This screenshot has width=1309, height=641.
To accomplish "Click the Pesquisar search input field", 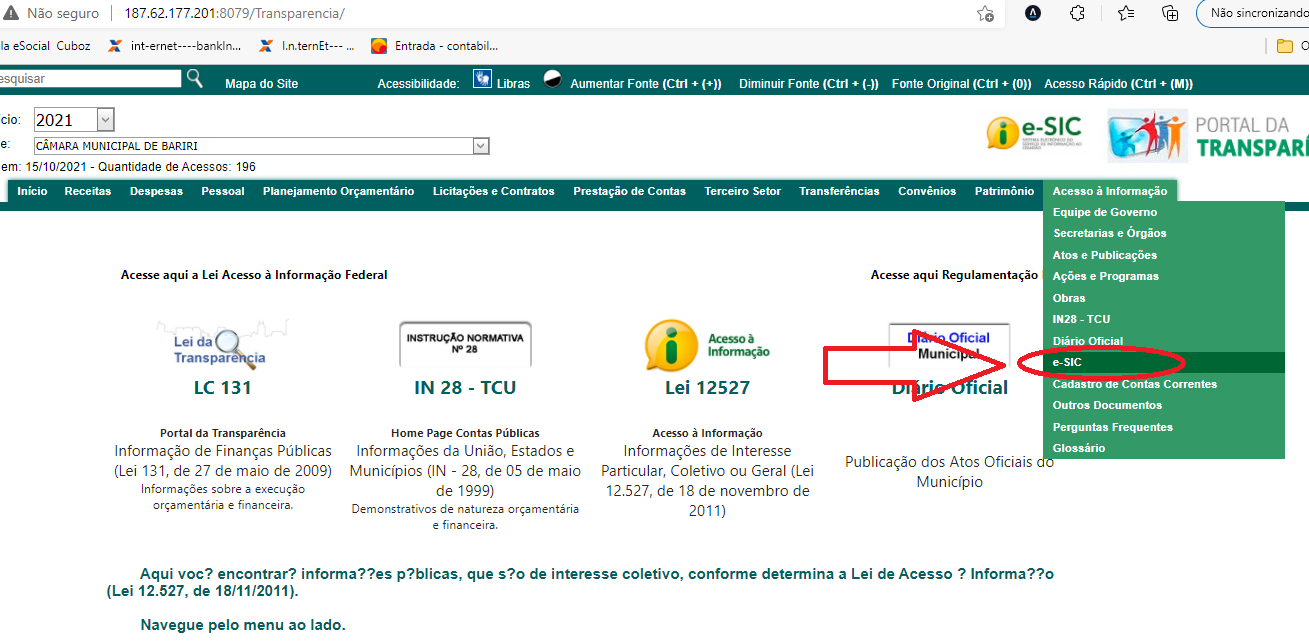I will 90,78.
